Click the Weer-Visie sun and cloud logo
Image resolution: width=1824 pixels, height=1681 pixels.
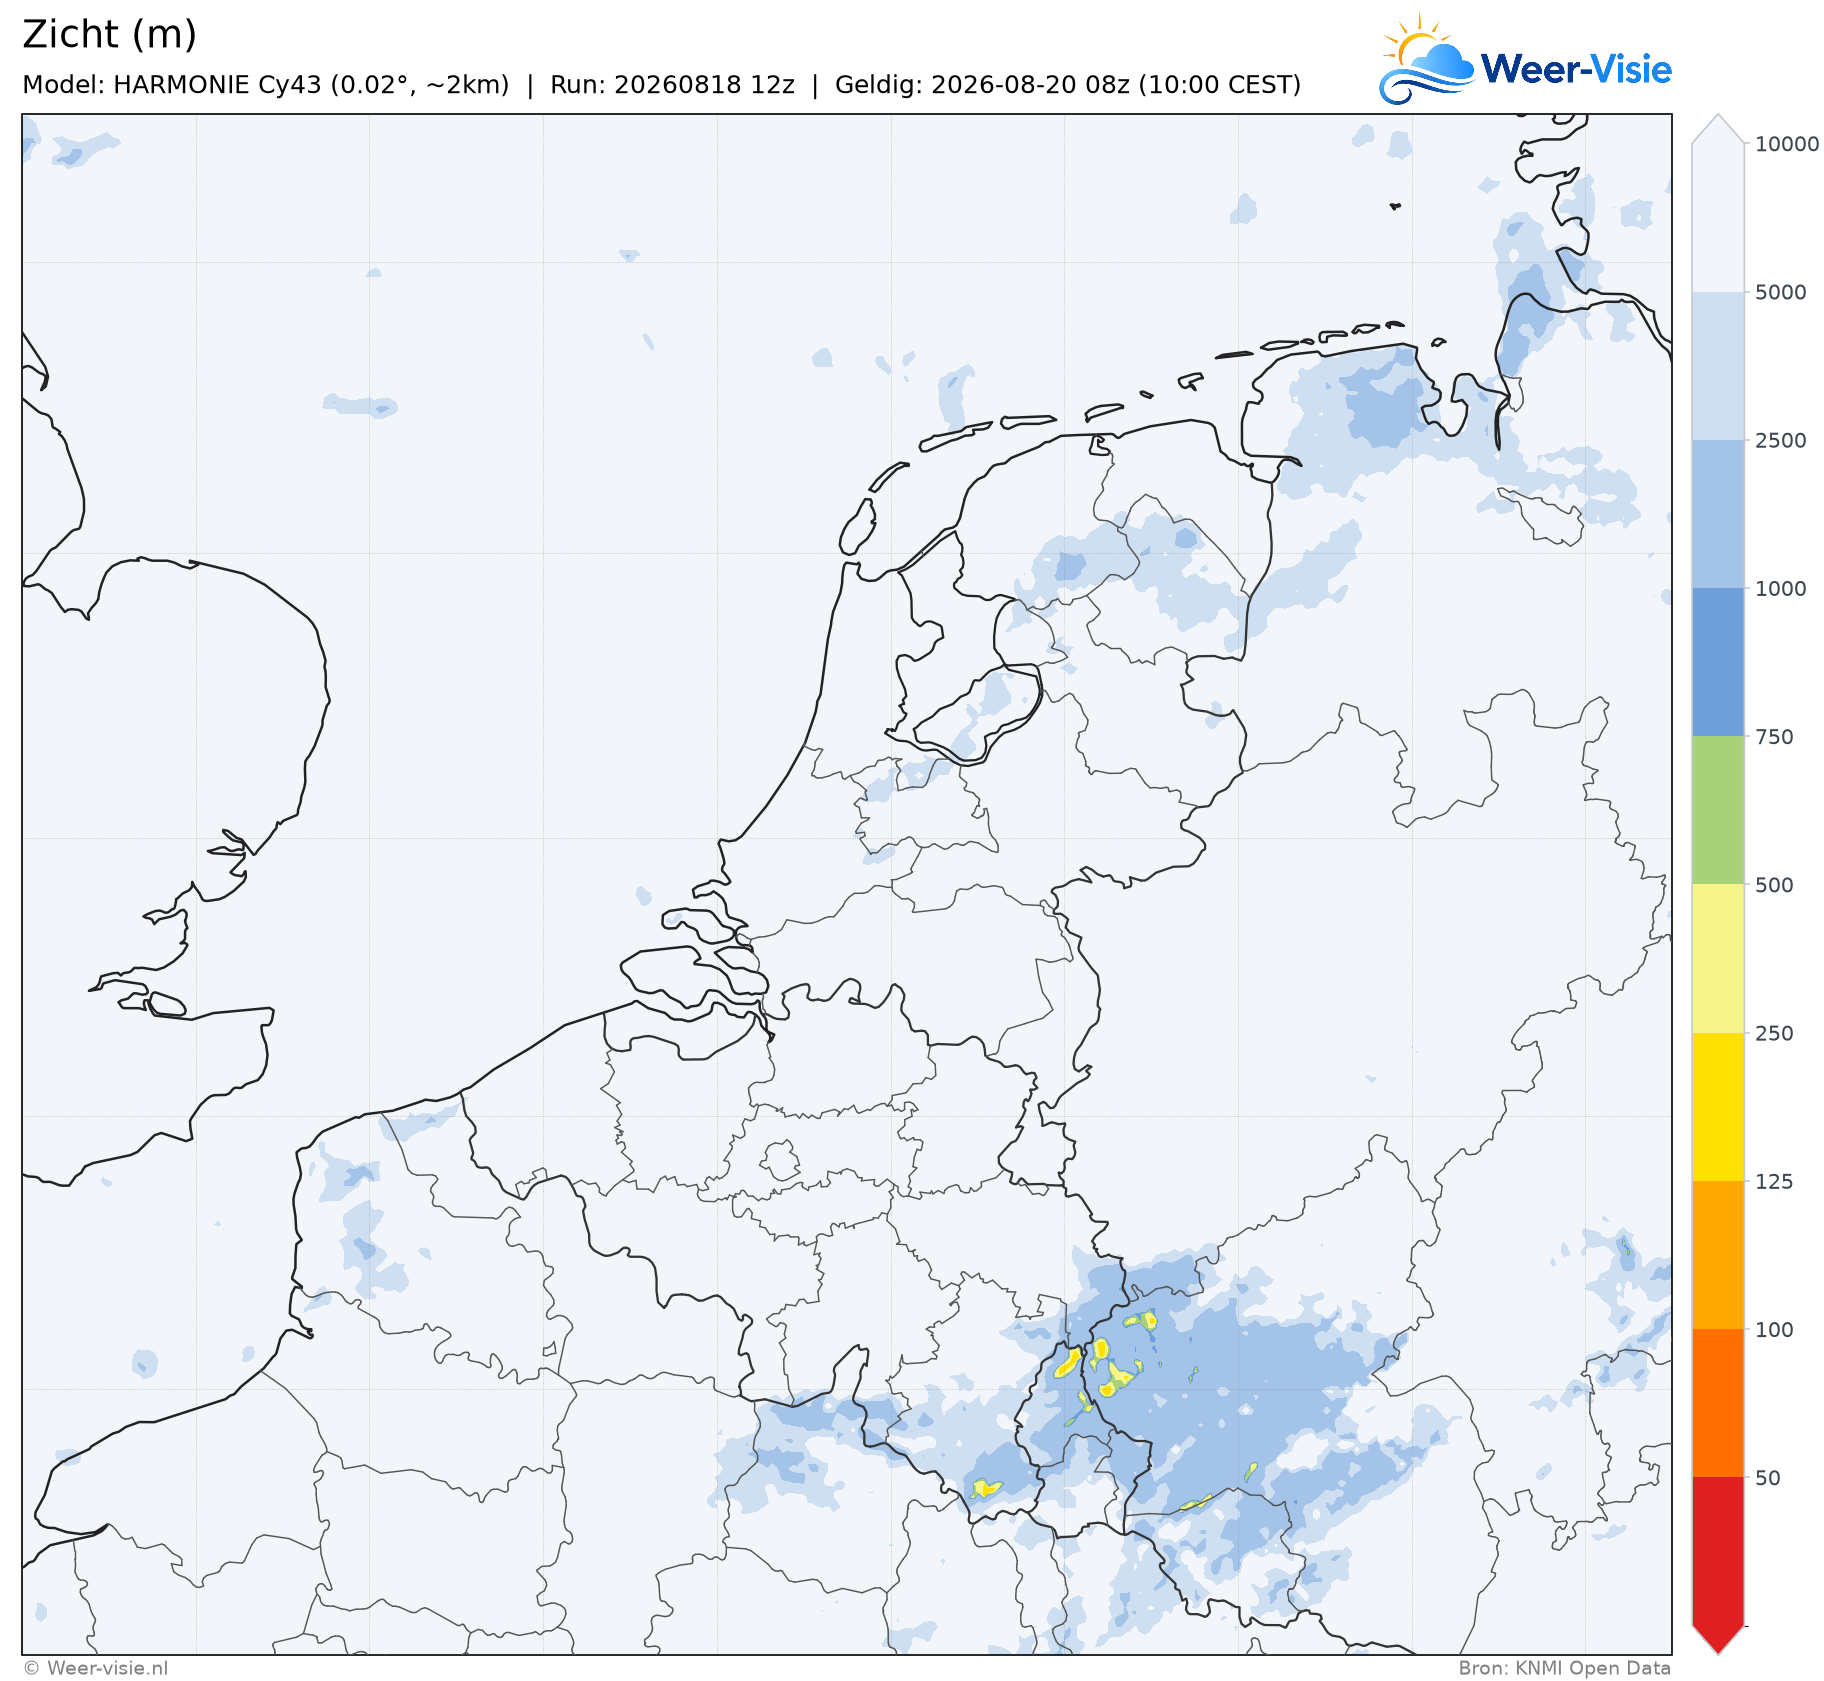pos(1426,59)
